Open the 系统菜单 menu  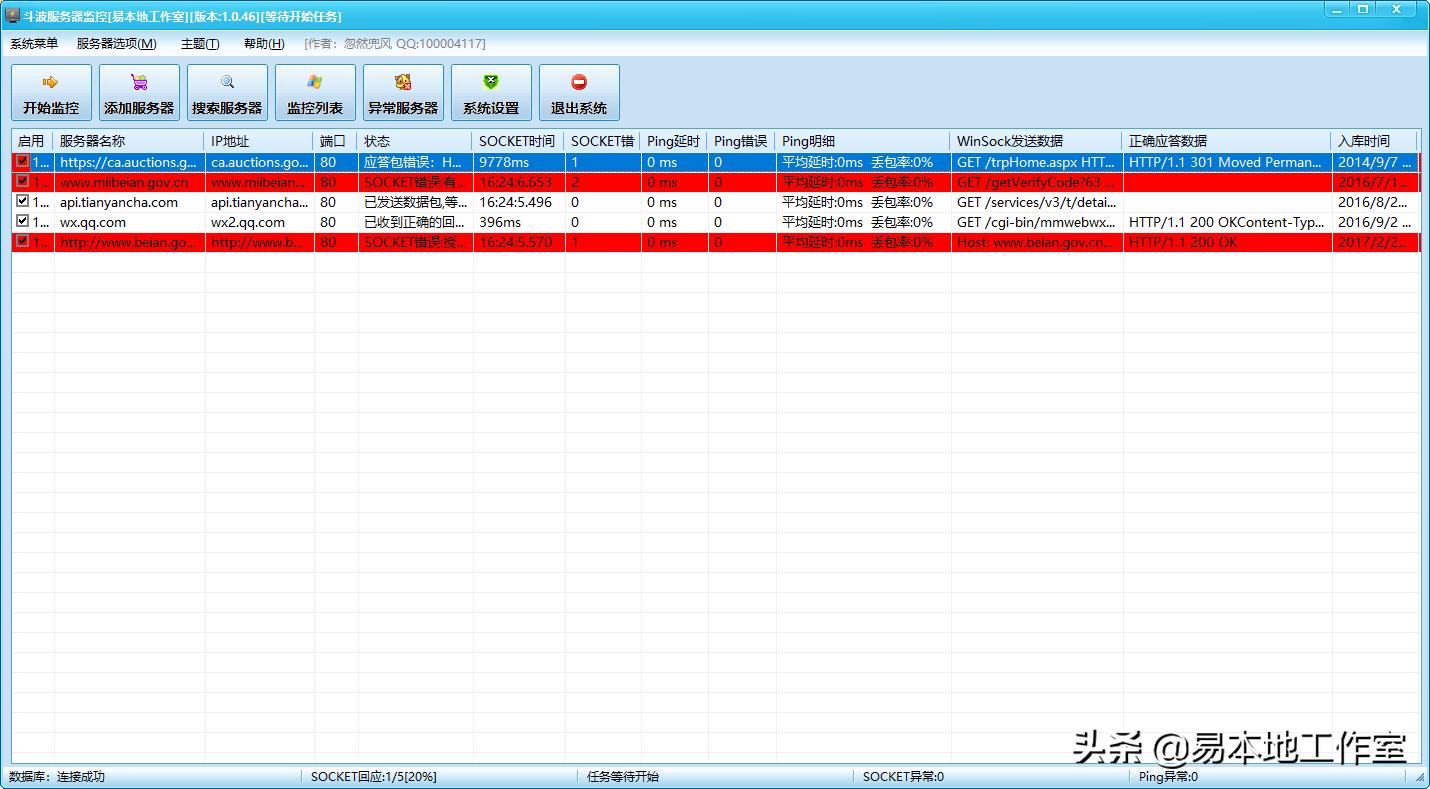(34, 44)
